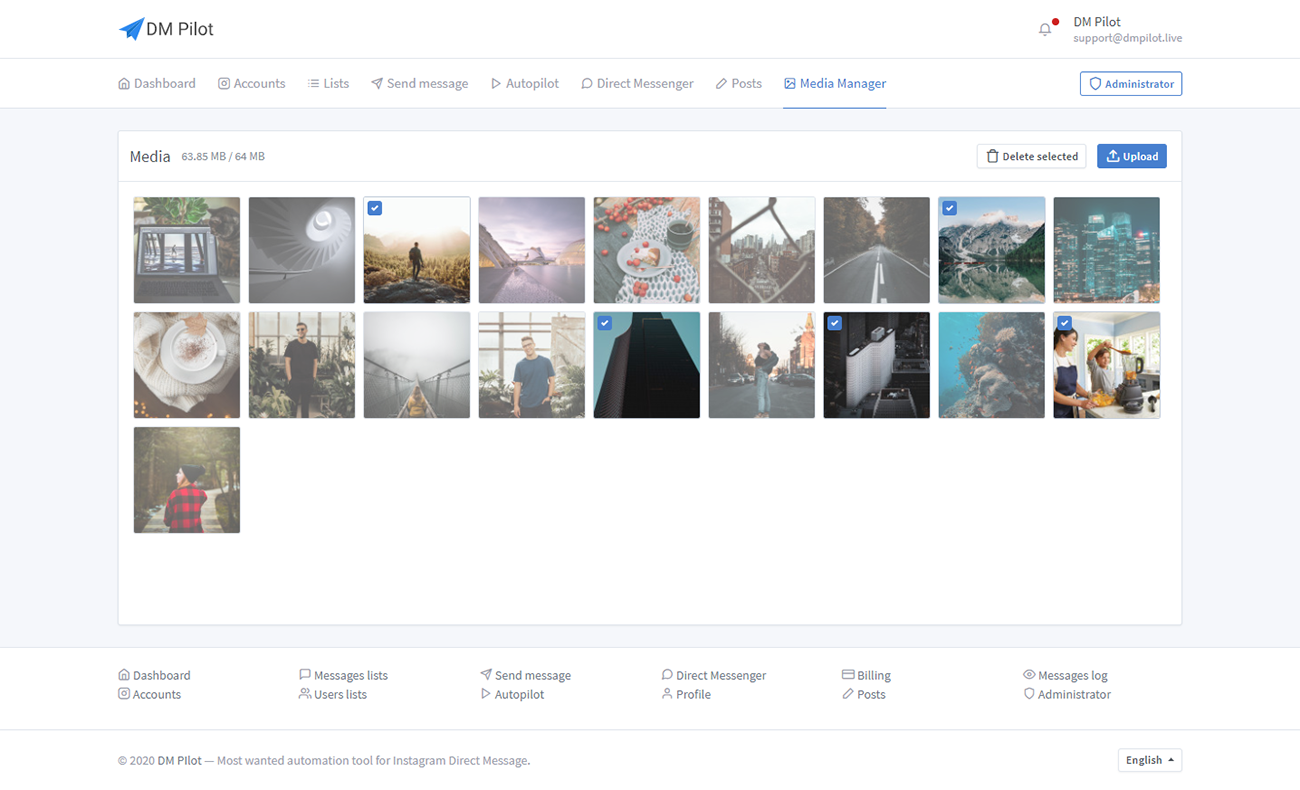The image size is (1300, 790).
Task: Select the foggy suspension bridge thumbnail
Action: point(417,365)
